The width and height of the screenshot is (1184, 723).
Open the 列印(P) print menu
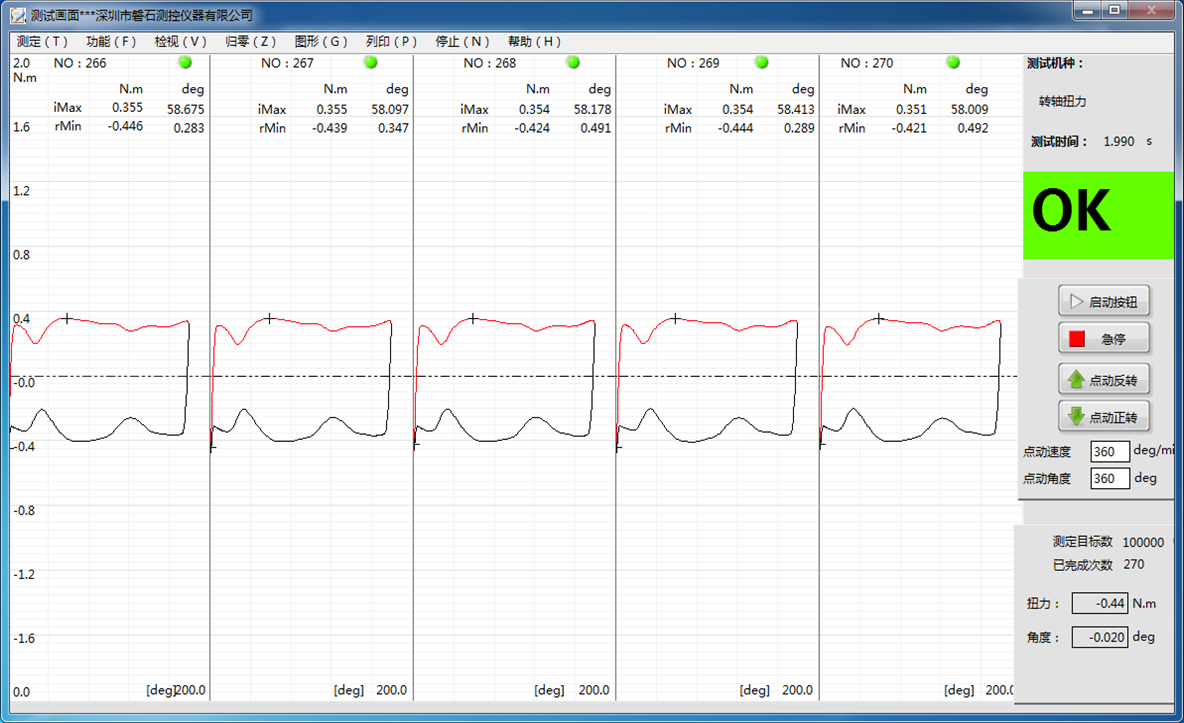[x=391, y=42]
